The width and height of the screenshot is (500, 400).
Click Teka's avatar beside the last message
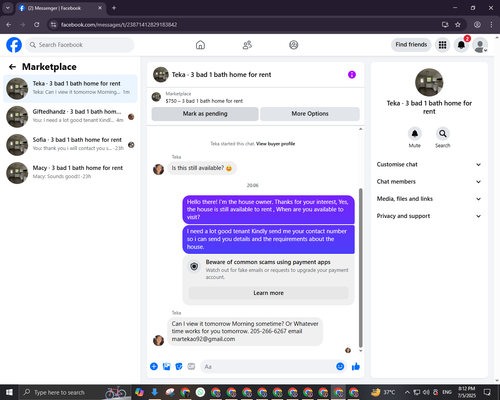(158, 340)
